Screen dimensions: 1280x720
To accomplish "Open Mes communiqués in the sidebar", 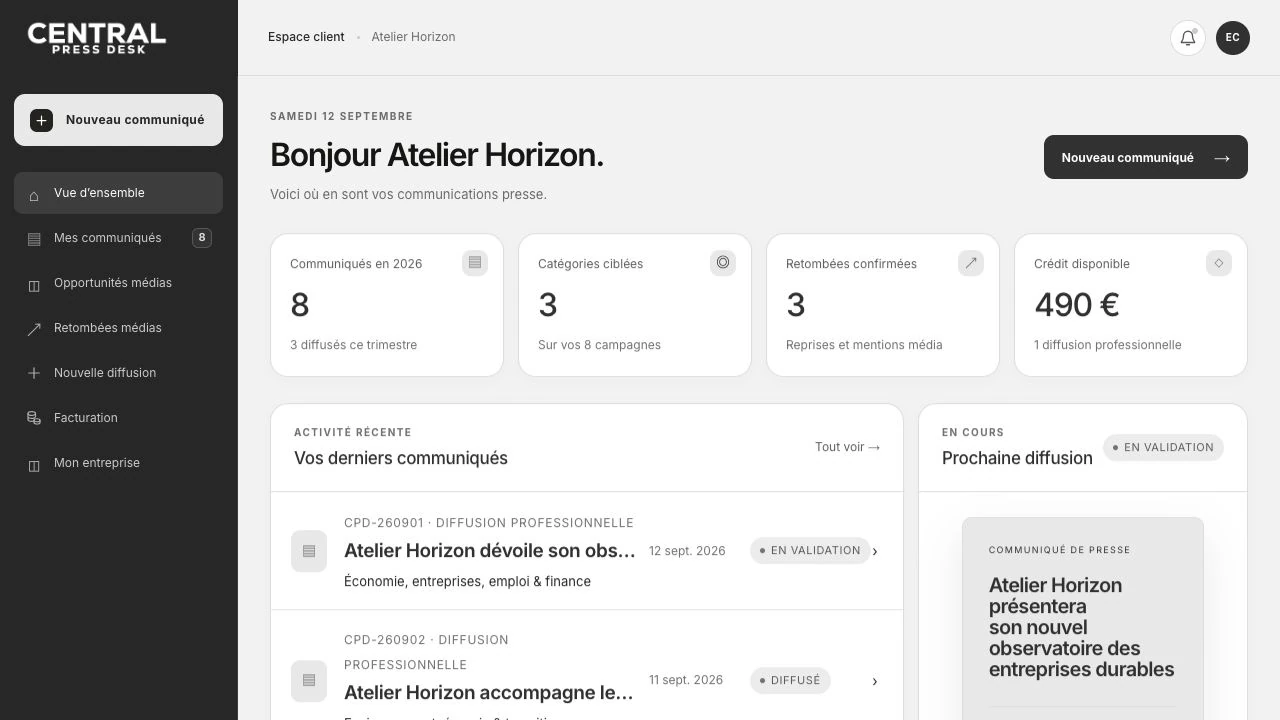I will pos(118,238).
